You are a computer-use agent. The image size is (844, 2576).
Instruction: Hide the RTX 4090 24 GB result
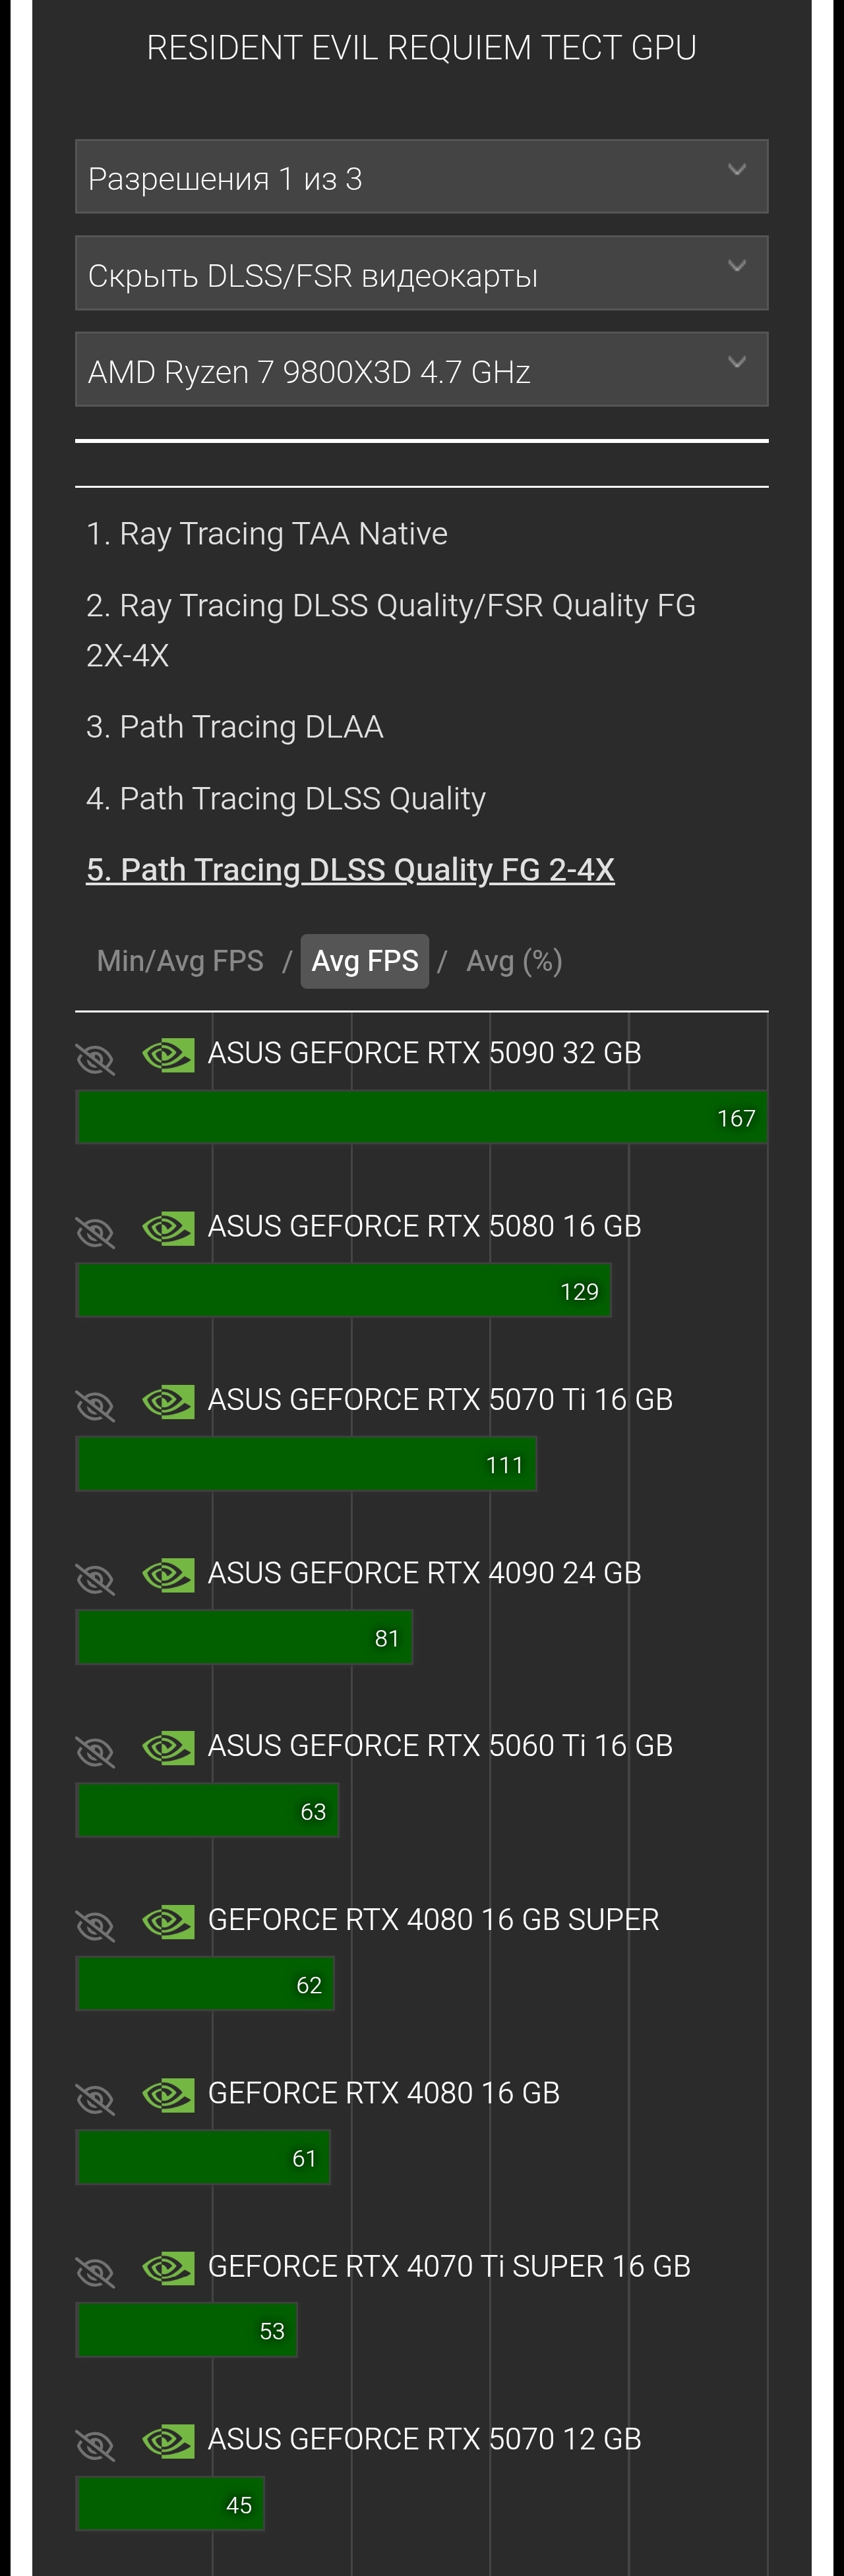click(x=96, y=1578)
